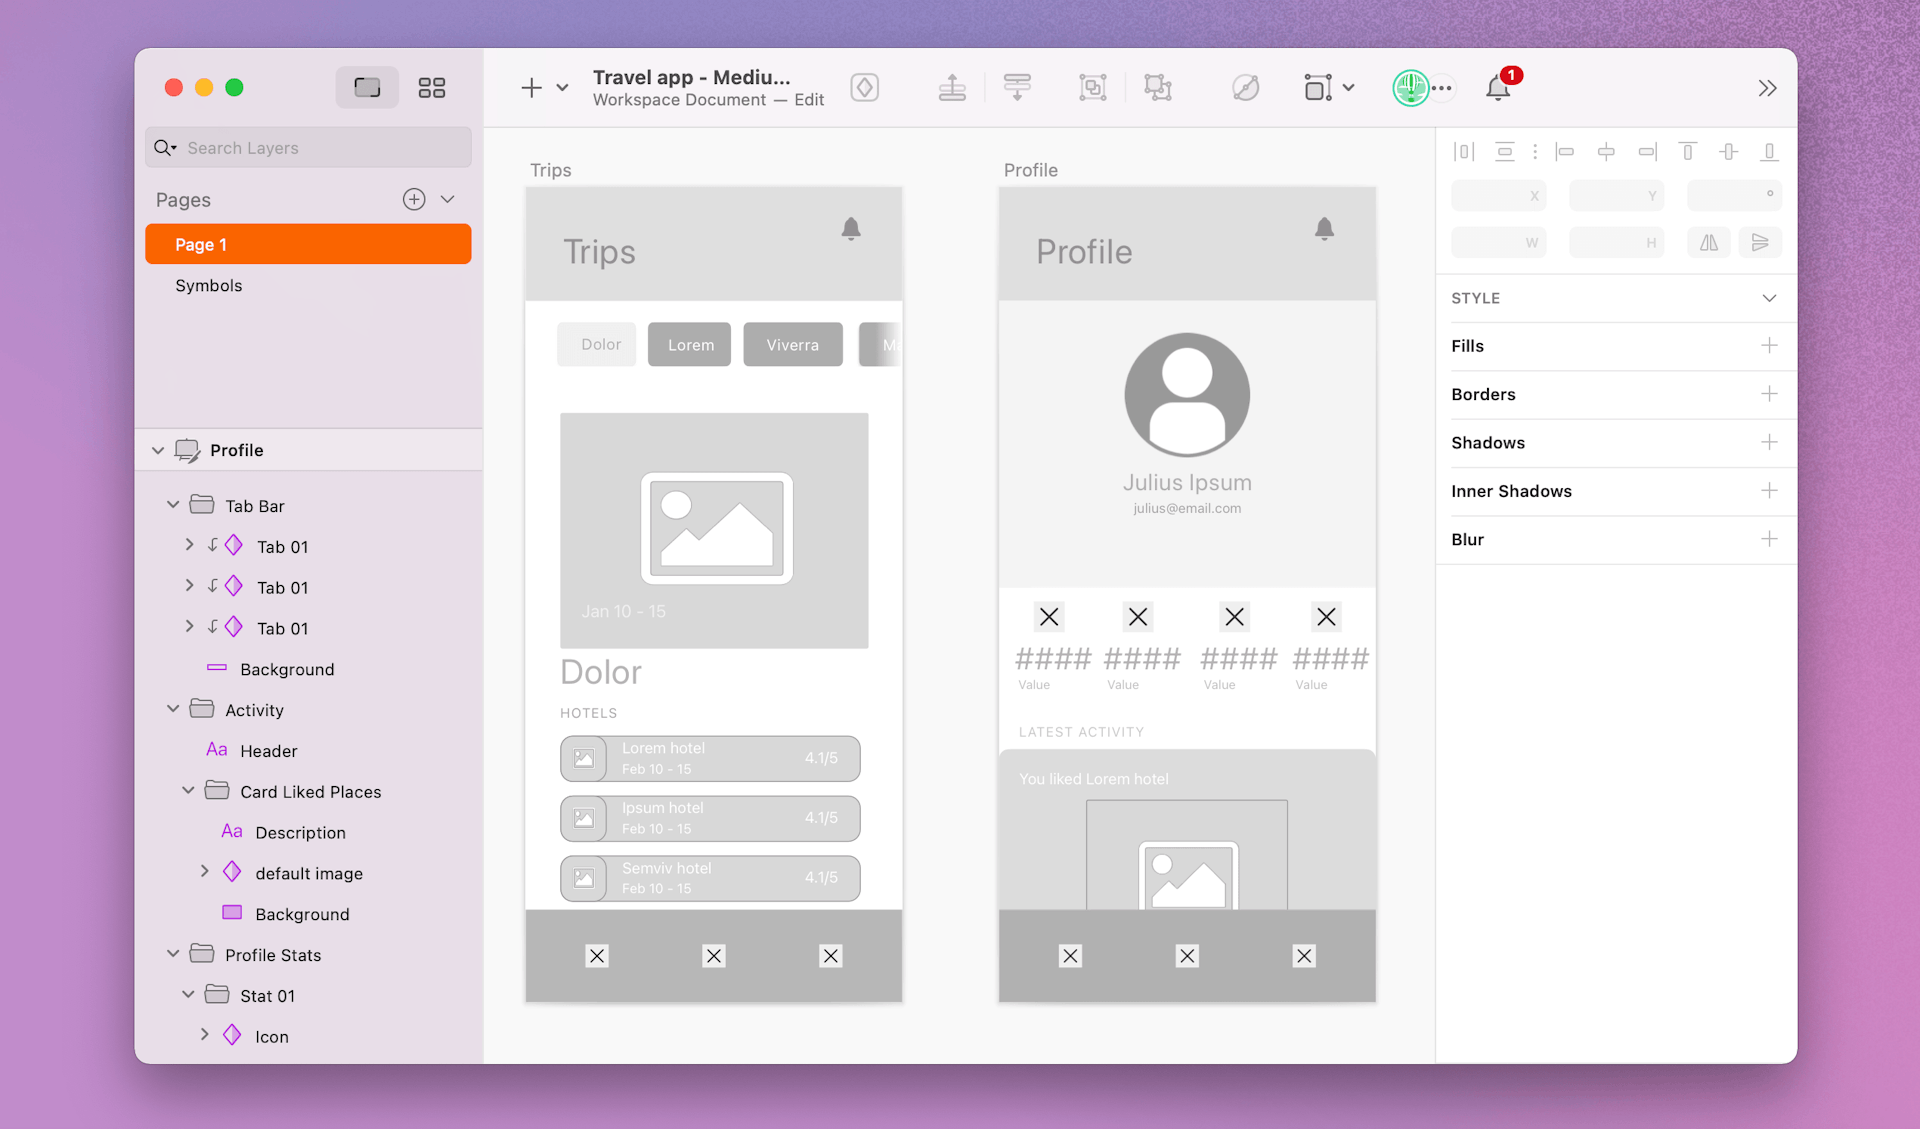Collapse the Profile layer group
The image size is (1920, 1129).
pos(158,450)
